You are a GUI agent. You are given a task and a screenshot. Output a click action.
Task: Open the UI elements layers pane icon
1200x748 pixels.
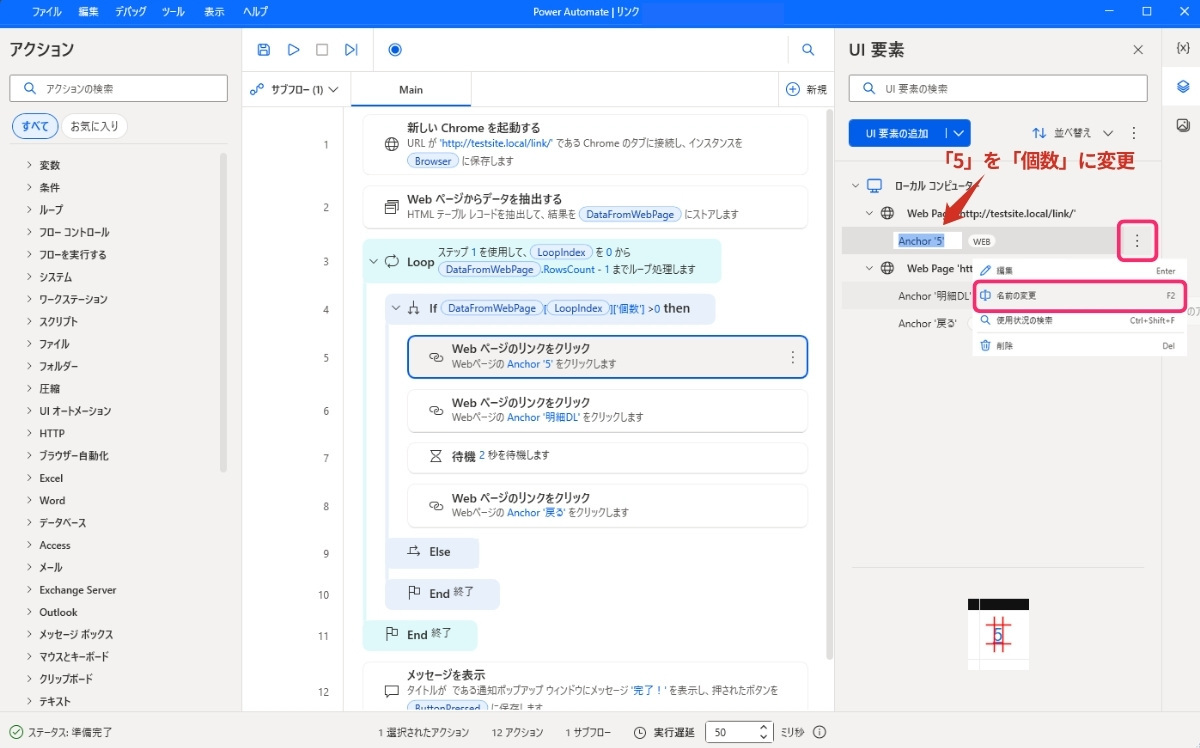coord(1183,87)
